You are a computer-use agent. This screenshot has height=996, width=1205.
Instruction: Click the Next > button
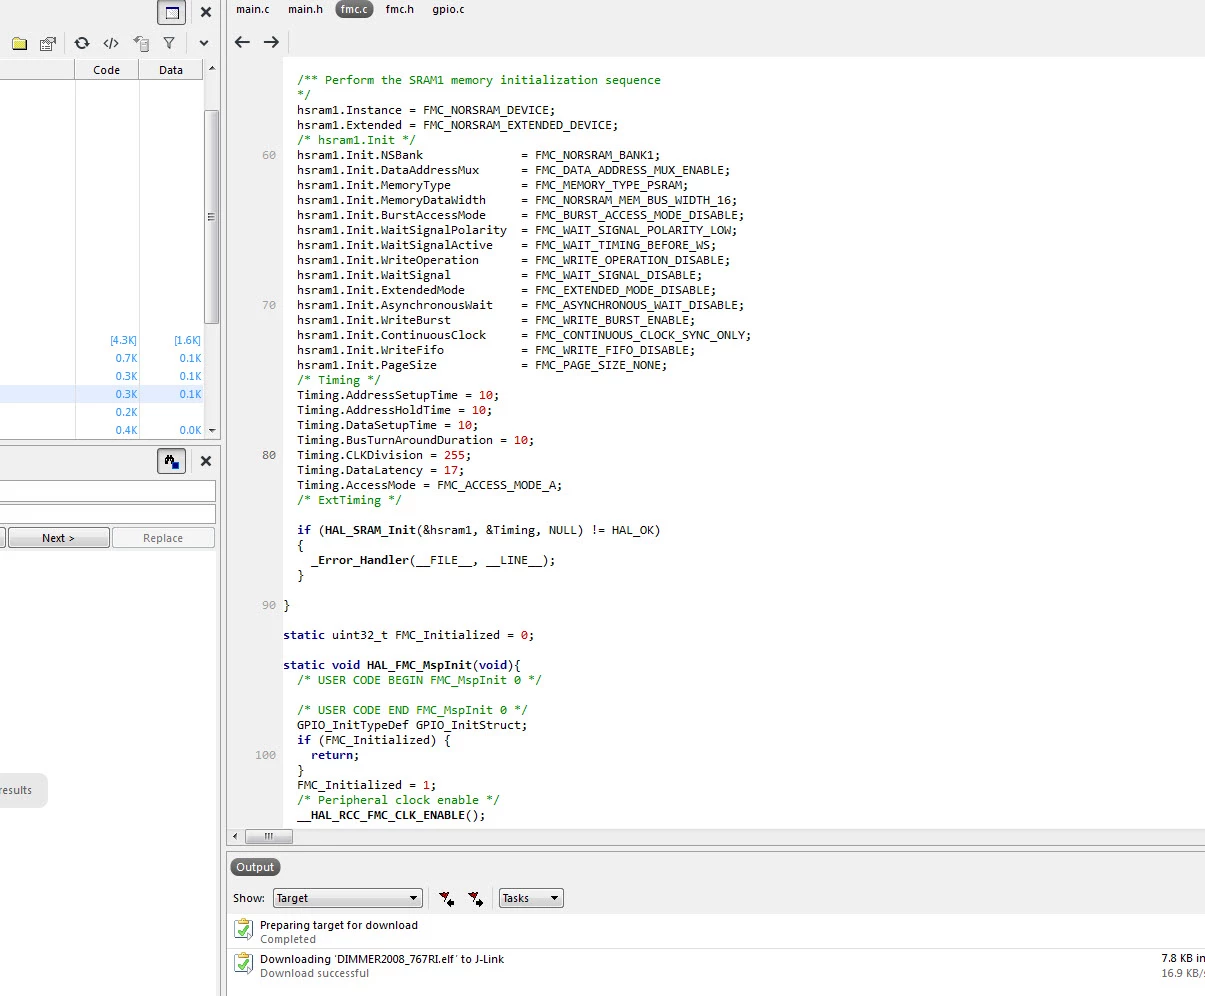coord(58,538)
